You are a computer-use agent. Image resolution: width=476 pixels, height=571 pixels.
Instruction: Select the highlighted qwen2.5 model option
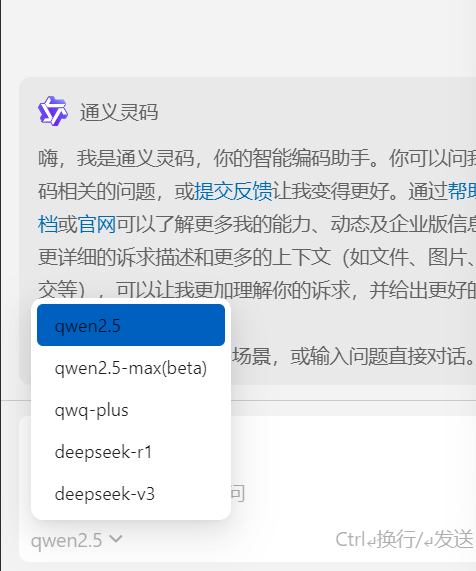pos(131,325)
